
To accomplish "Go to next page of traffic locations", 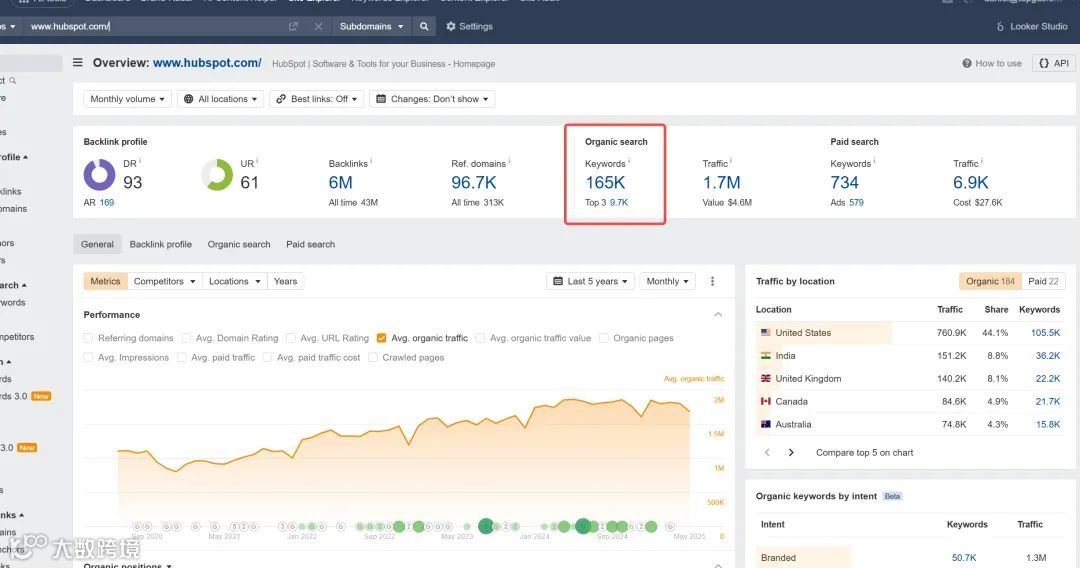I will tap(791, 452).
